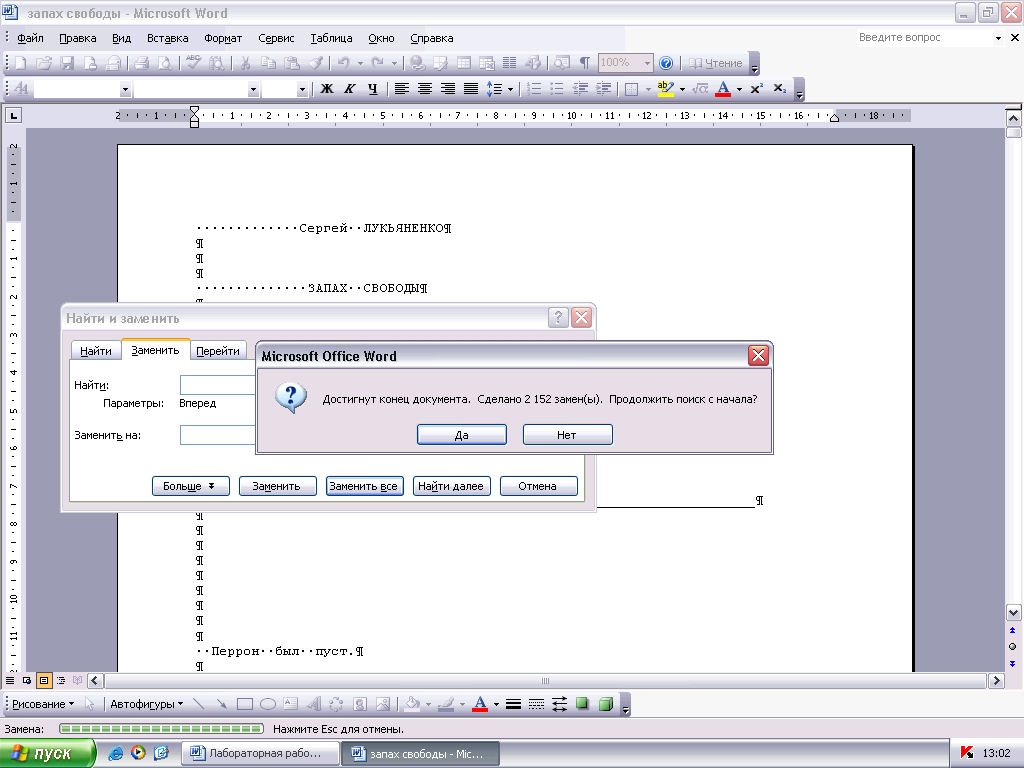1024x768 pixels.
Task: Click the пуск Start button
Action: click(x=47, y=754)
